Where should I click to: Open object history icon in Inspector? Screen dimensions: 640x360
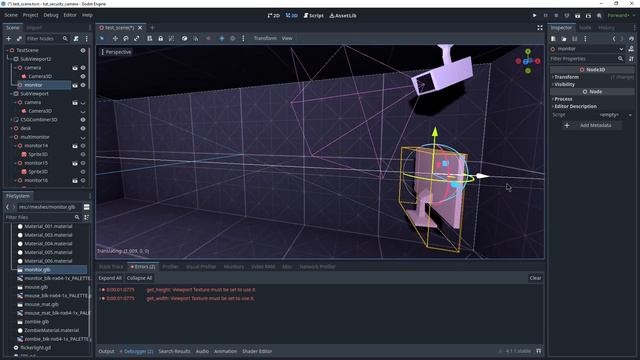631,39
